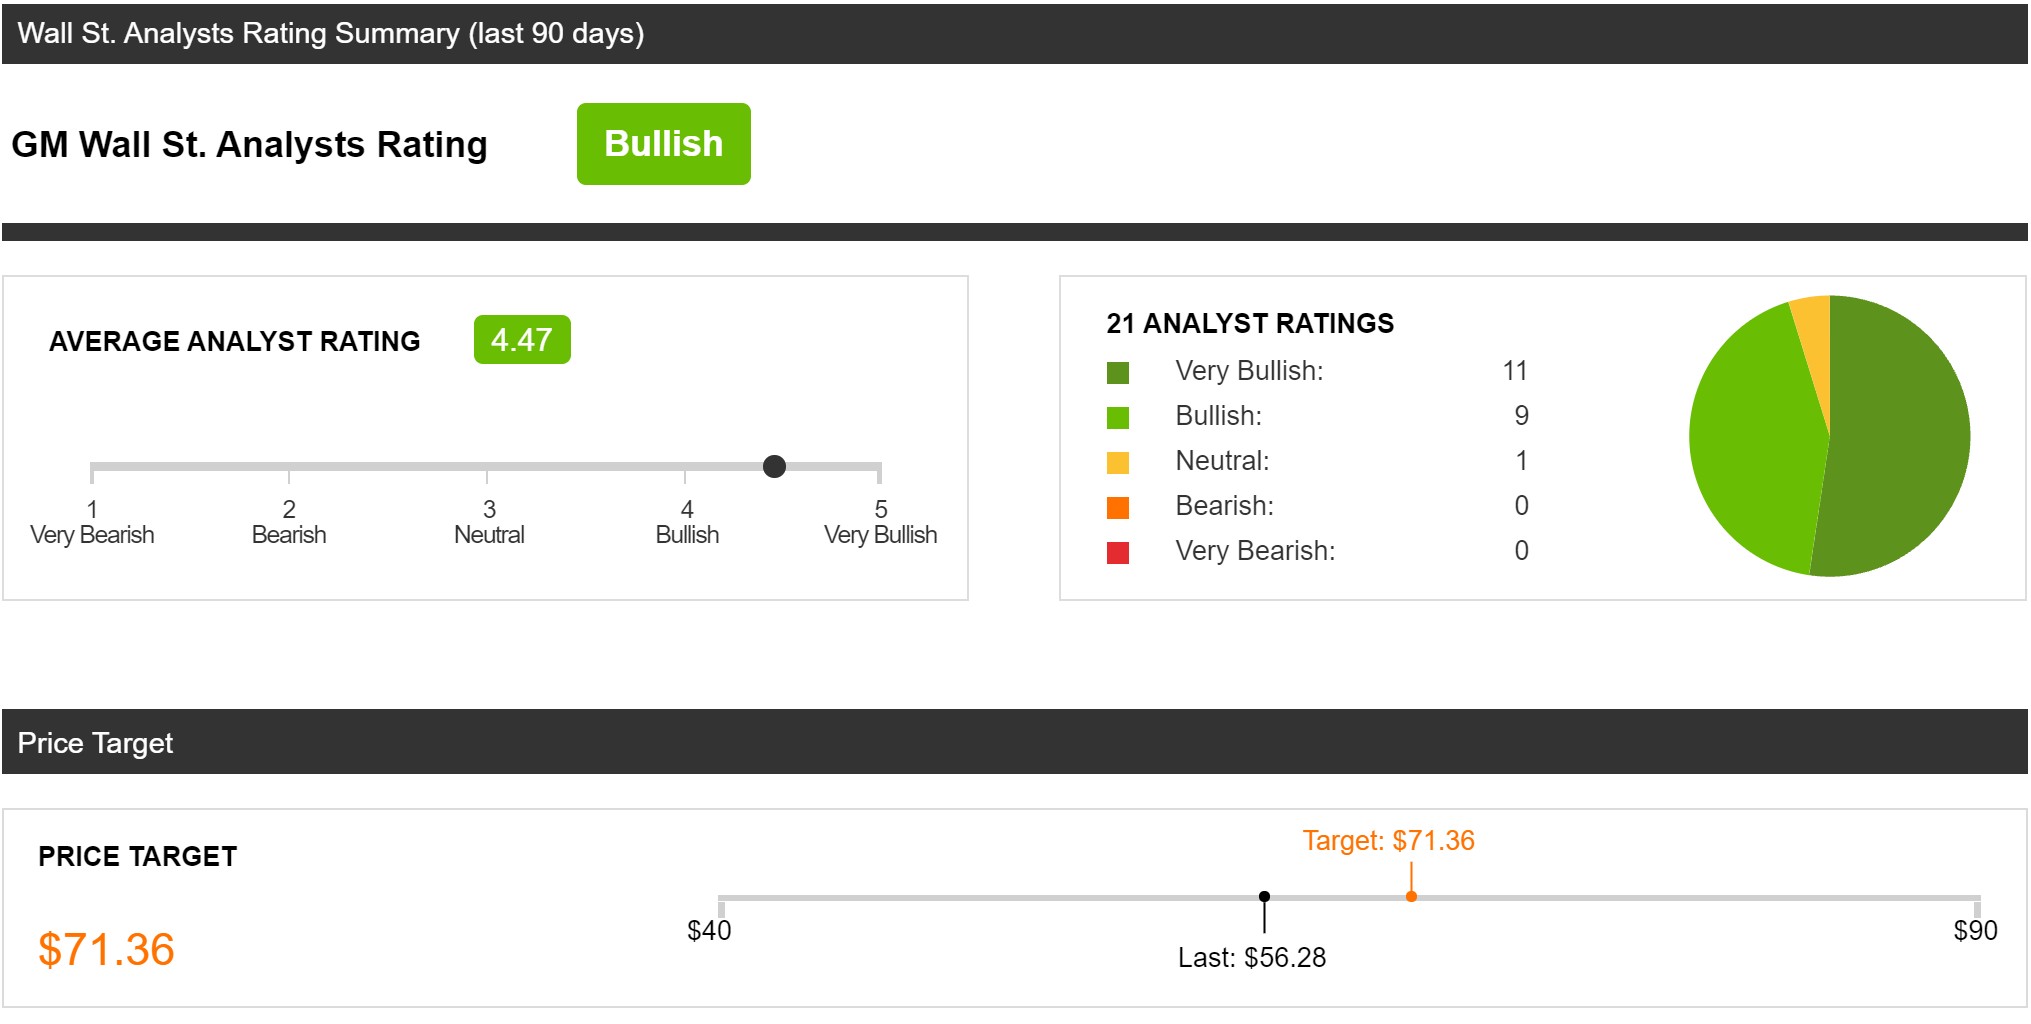Image resolution: width=2031 pixels, height=1024 pixels.
Task: Click the Bearish orange legend swatch
Action: pos(1118,508)
